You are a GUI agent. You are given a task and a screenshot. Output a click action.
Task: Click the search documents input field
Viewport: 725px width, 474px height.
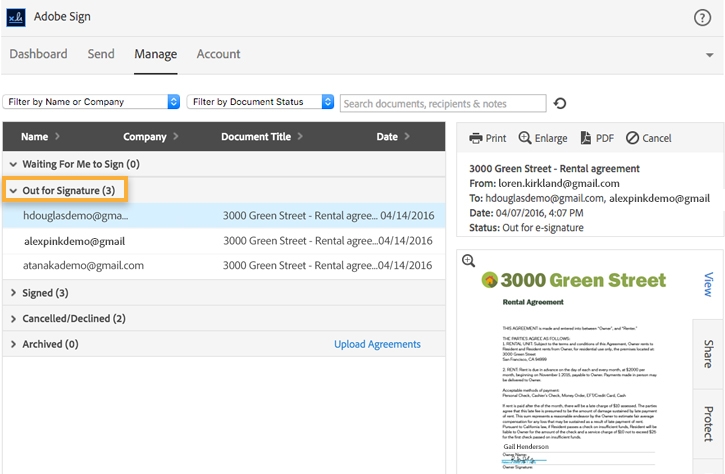click(x=443, y=103)
